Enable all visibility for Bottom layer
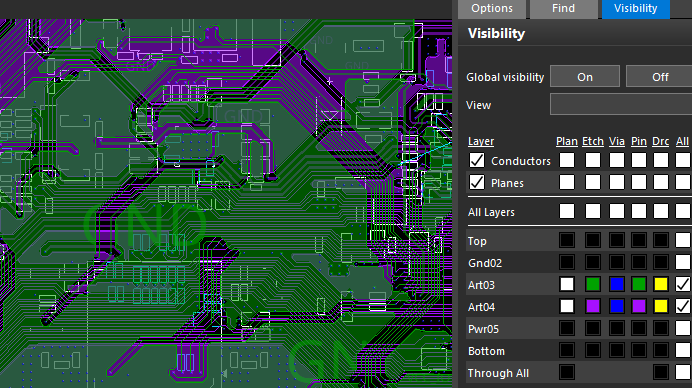This screenshot has height=388, width=692. point(683,350)
